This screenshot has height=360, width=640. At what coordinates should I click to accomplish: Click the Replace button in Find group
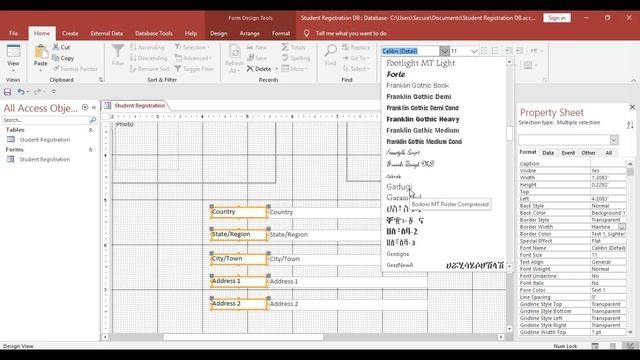point(356,47)
